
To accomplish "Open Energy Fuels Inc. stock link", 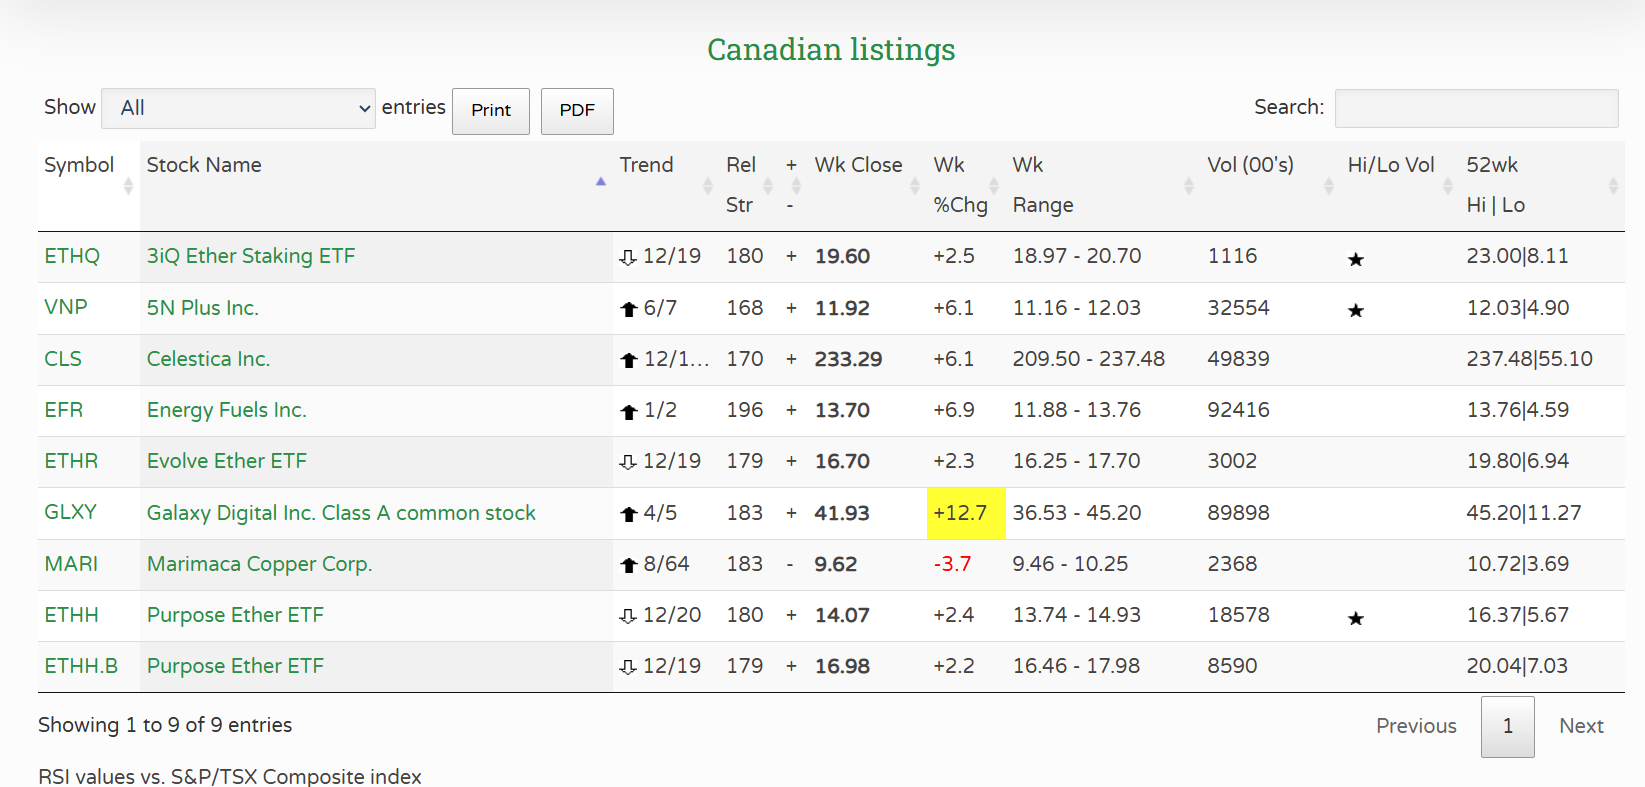I will click(x=227, y=410).
